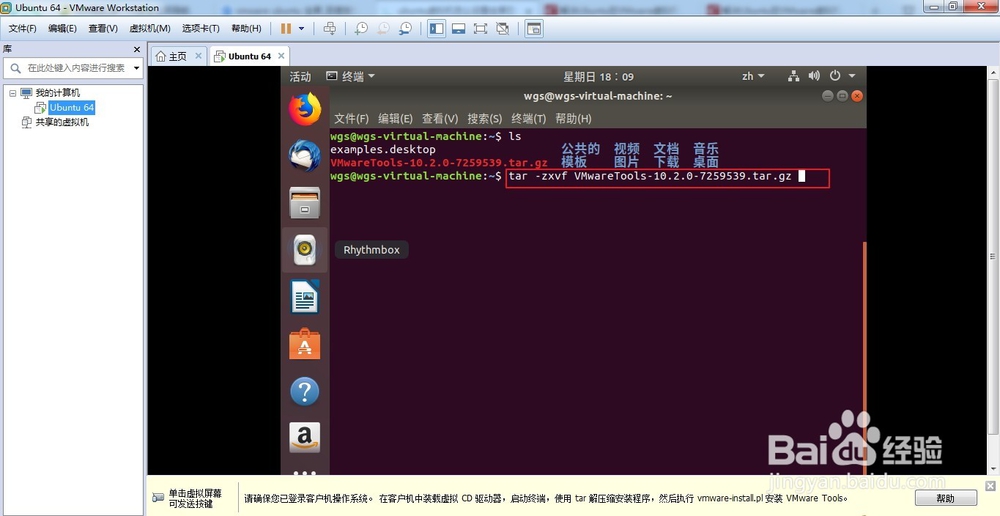Close the Ubuntu 64 tab
The width and height of the screenshot is (1000, 516).
click(x=281, y=55)
